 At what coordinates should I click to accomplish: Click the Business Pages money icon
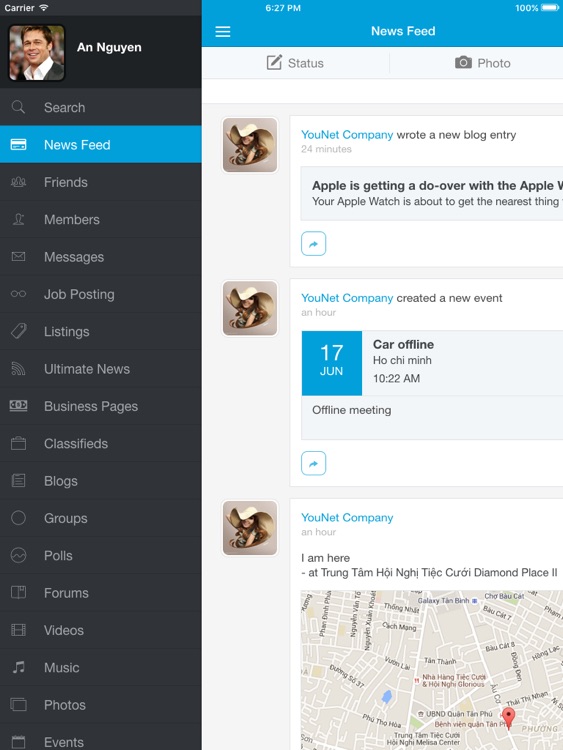pos(18,406)
